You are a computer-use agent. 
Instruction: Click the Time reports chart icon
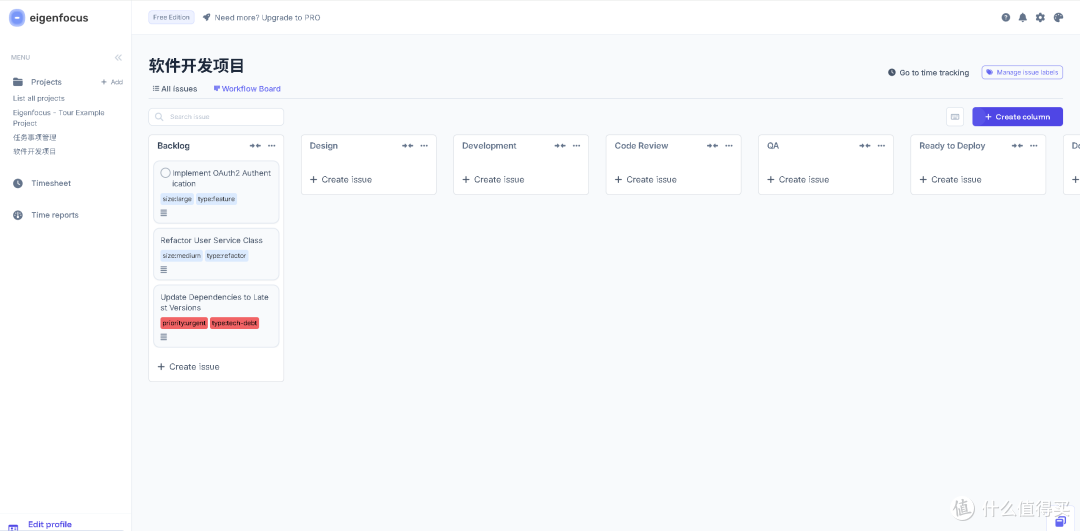(x=18, y=215)
